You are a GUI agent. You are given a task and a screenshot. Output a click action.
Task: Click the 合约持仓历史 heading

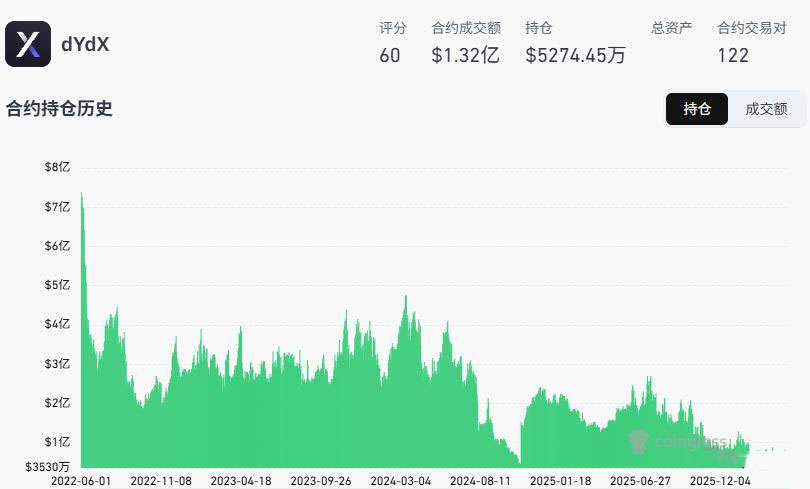(x=59, y=108)
